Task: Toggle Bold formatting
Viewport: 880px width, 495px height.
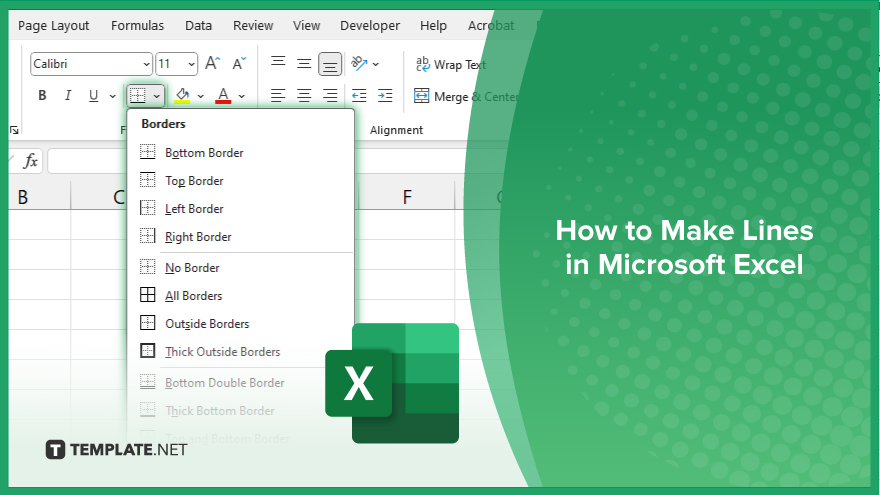Action: [42, 95]
